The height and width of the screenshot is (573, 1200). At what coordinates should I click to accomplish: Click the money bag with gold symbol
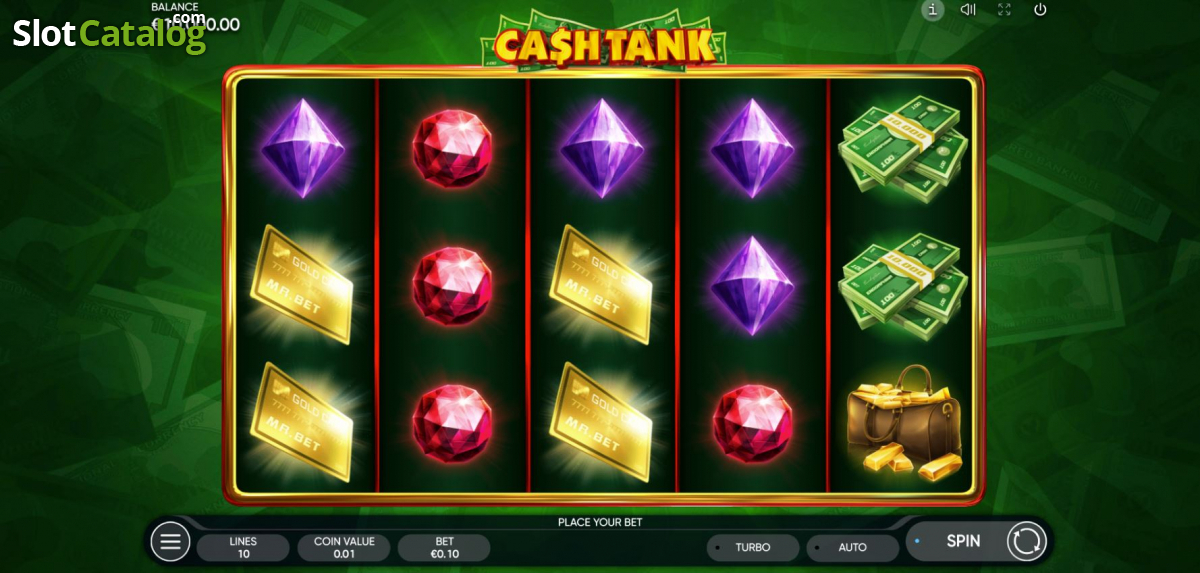pyautogui.click(x=904, y=421)
